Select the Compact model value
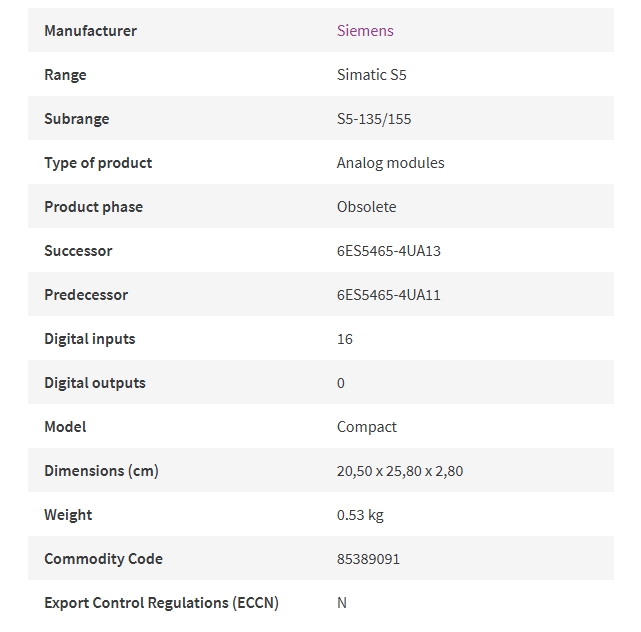This screenshot has width=641, height=632. point(367,427)
